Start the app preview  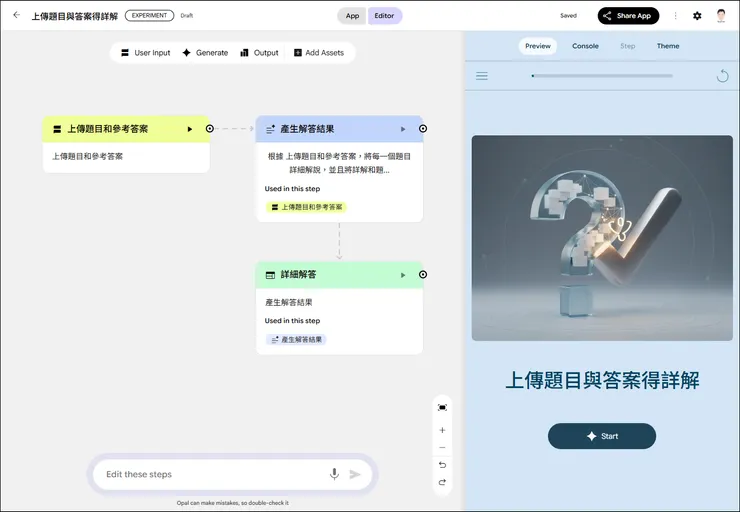602,436
